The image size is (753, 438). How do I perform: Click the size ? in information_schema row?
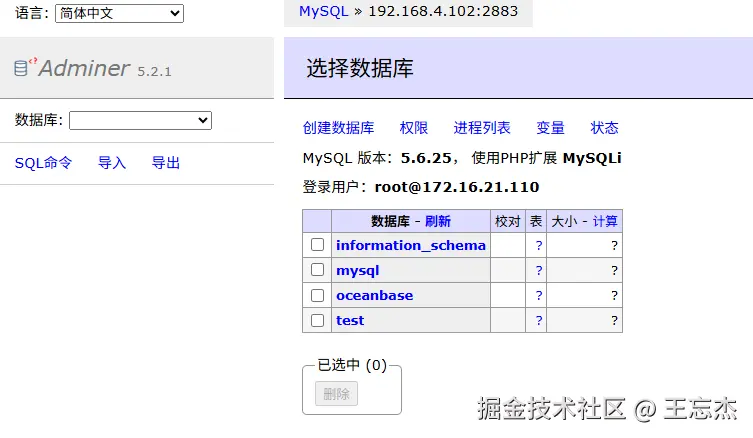tap(614, 245)
